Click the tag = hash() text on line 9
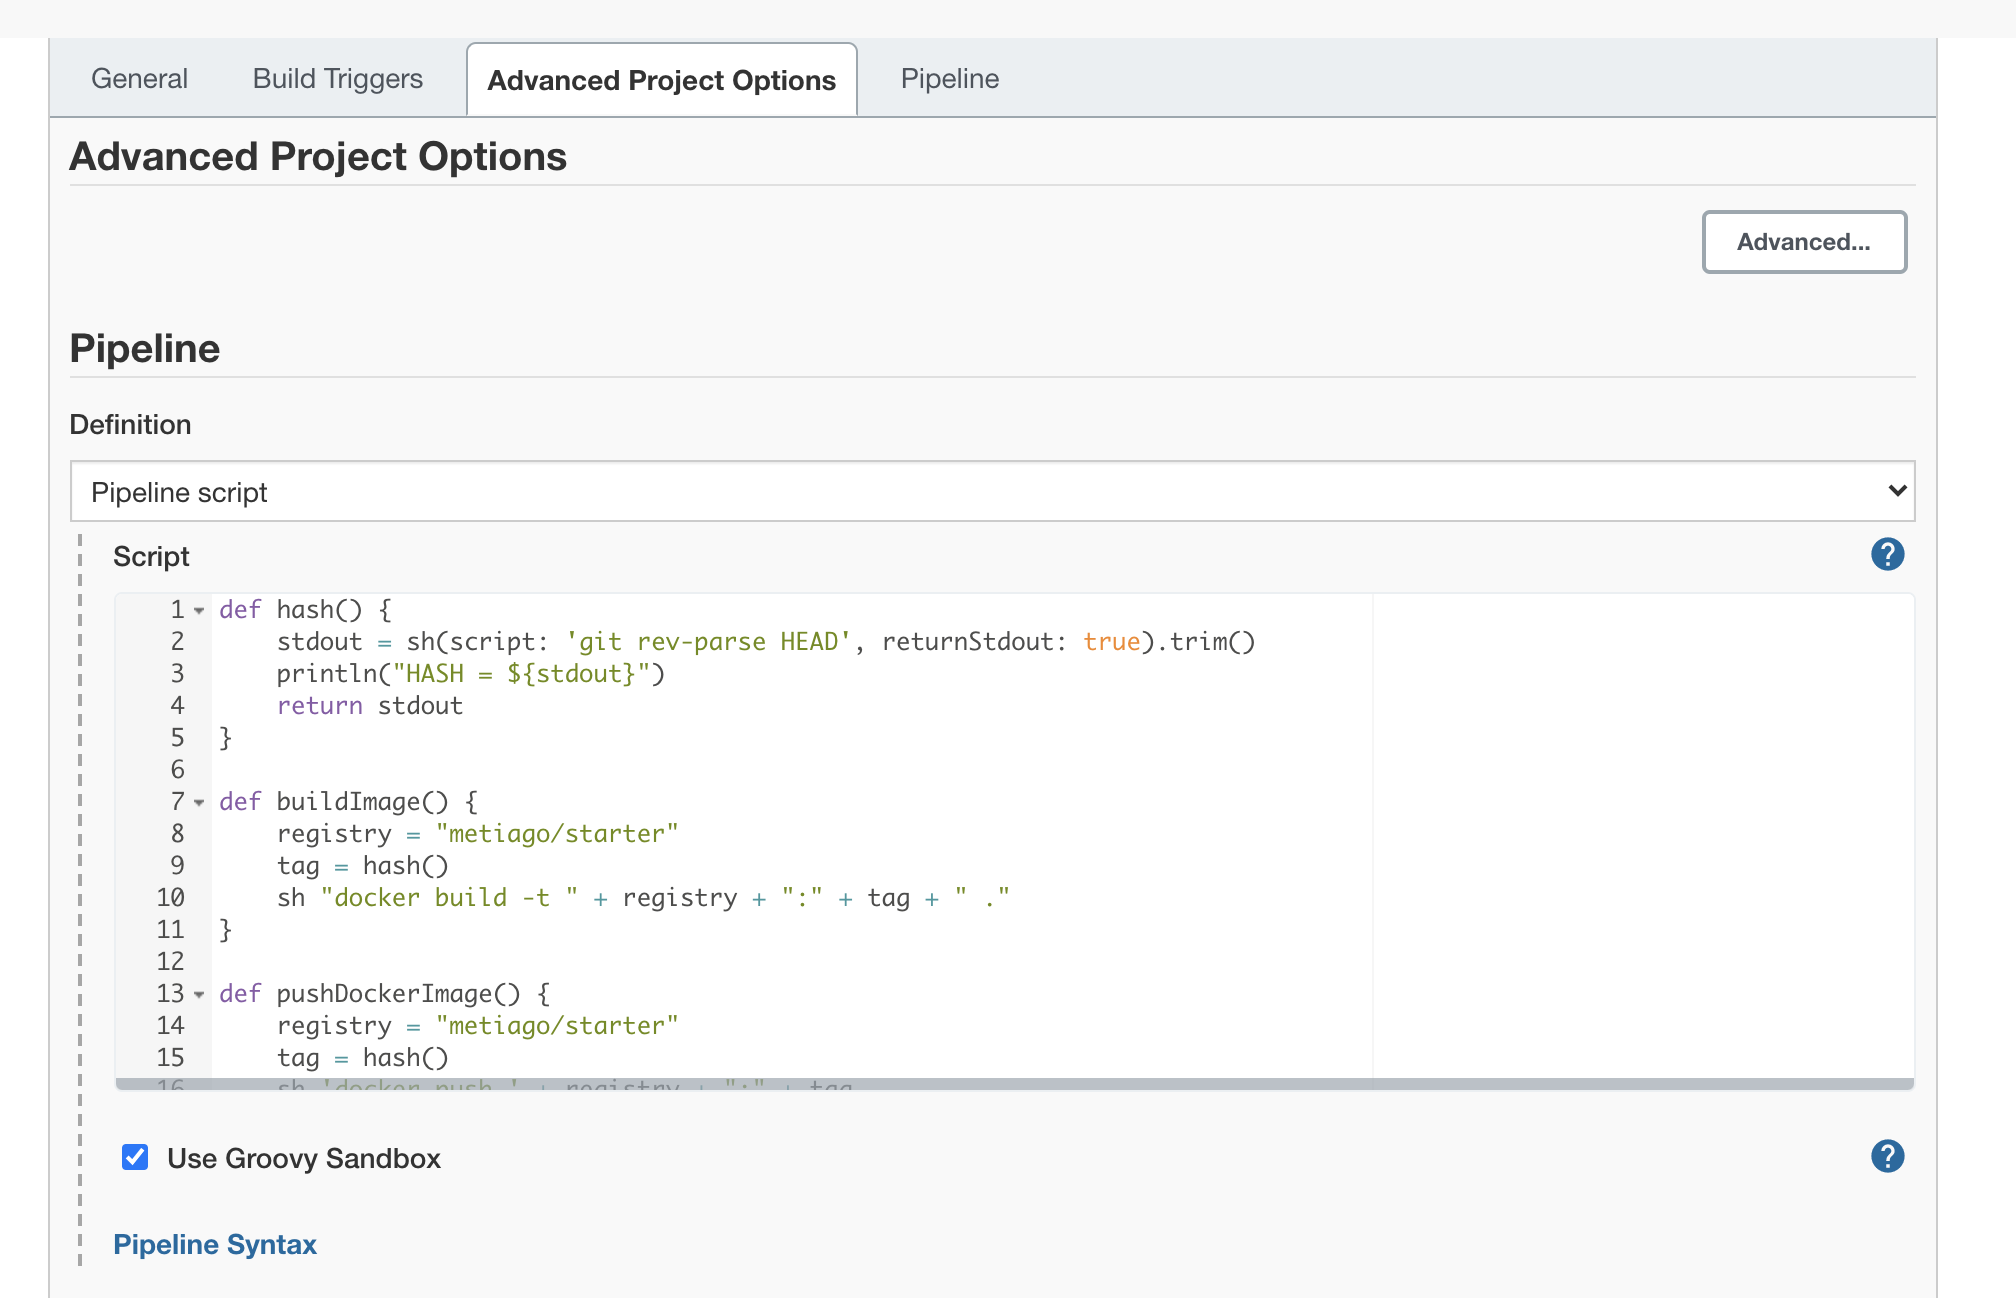This screenshot has width=2016, height=1298. pos(363,866)
